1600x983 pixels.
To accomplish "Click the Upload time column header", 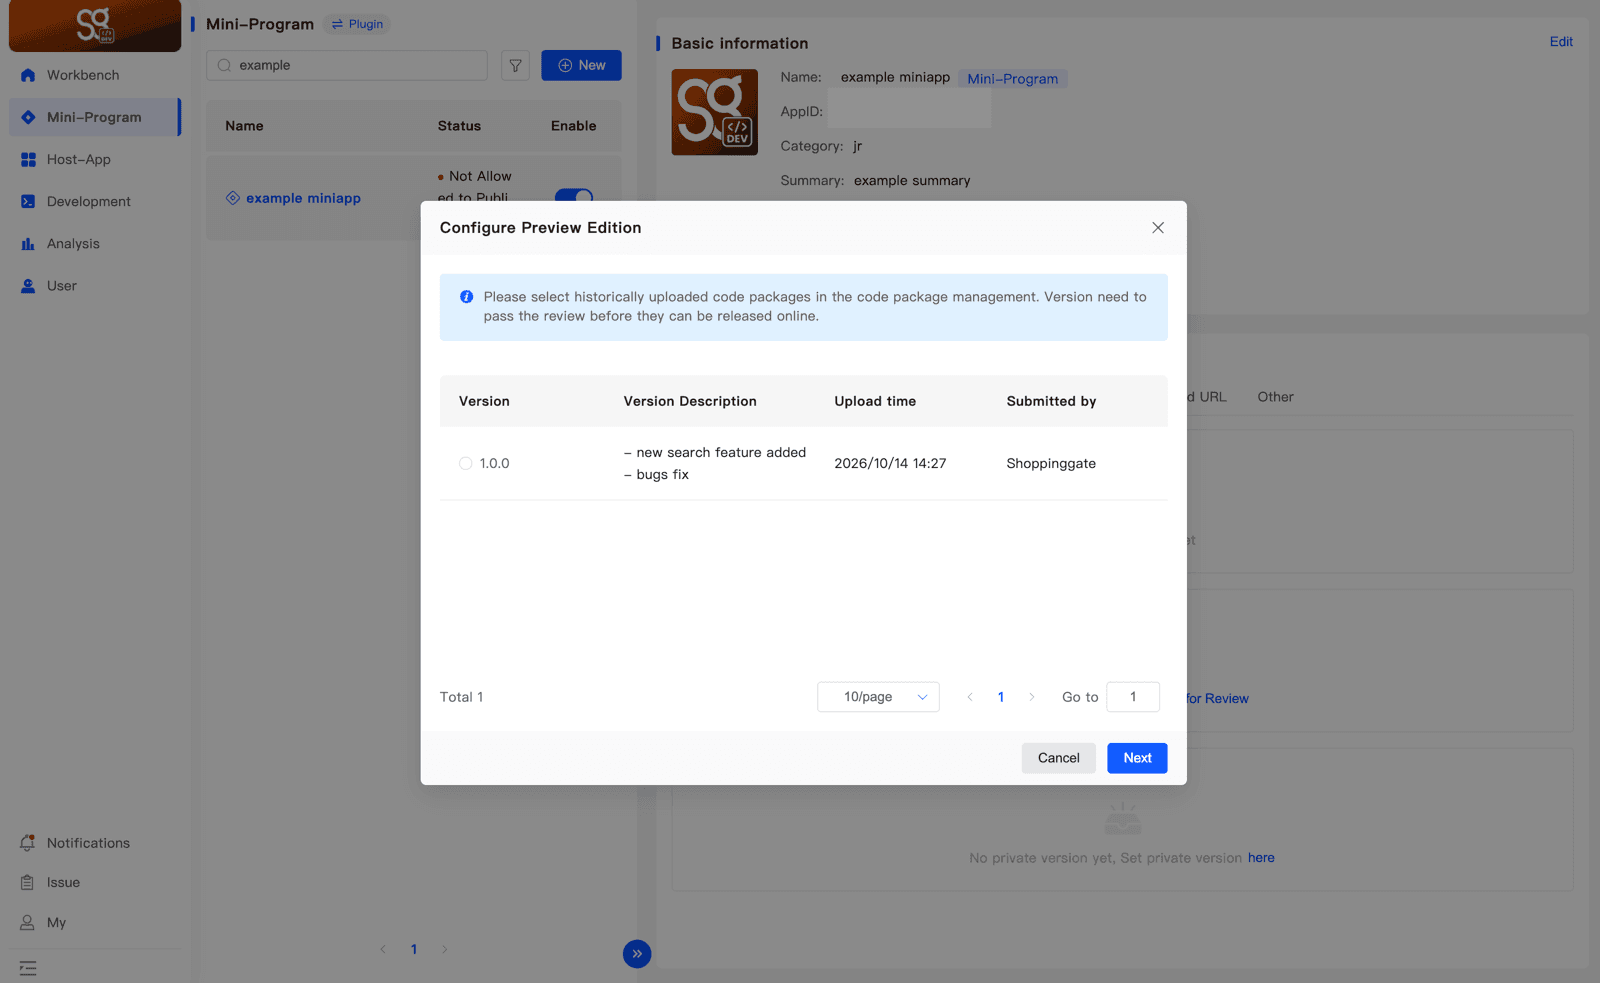I will (875, 401).
